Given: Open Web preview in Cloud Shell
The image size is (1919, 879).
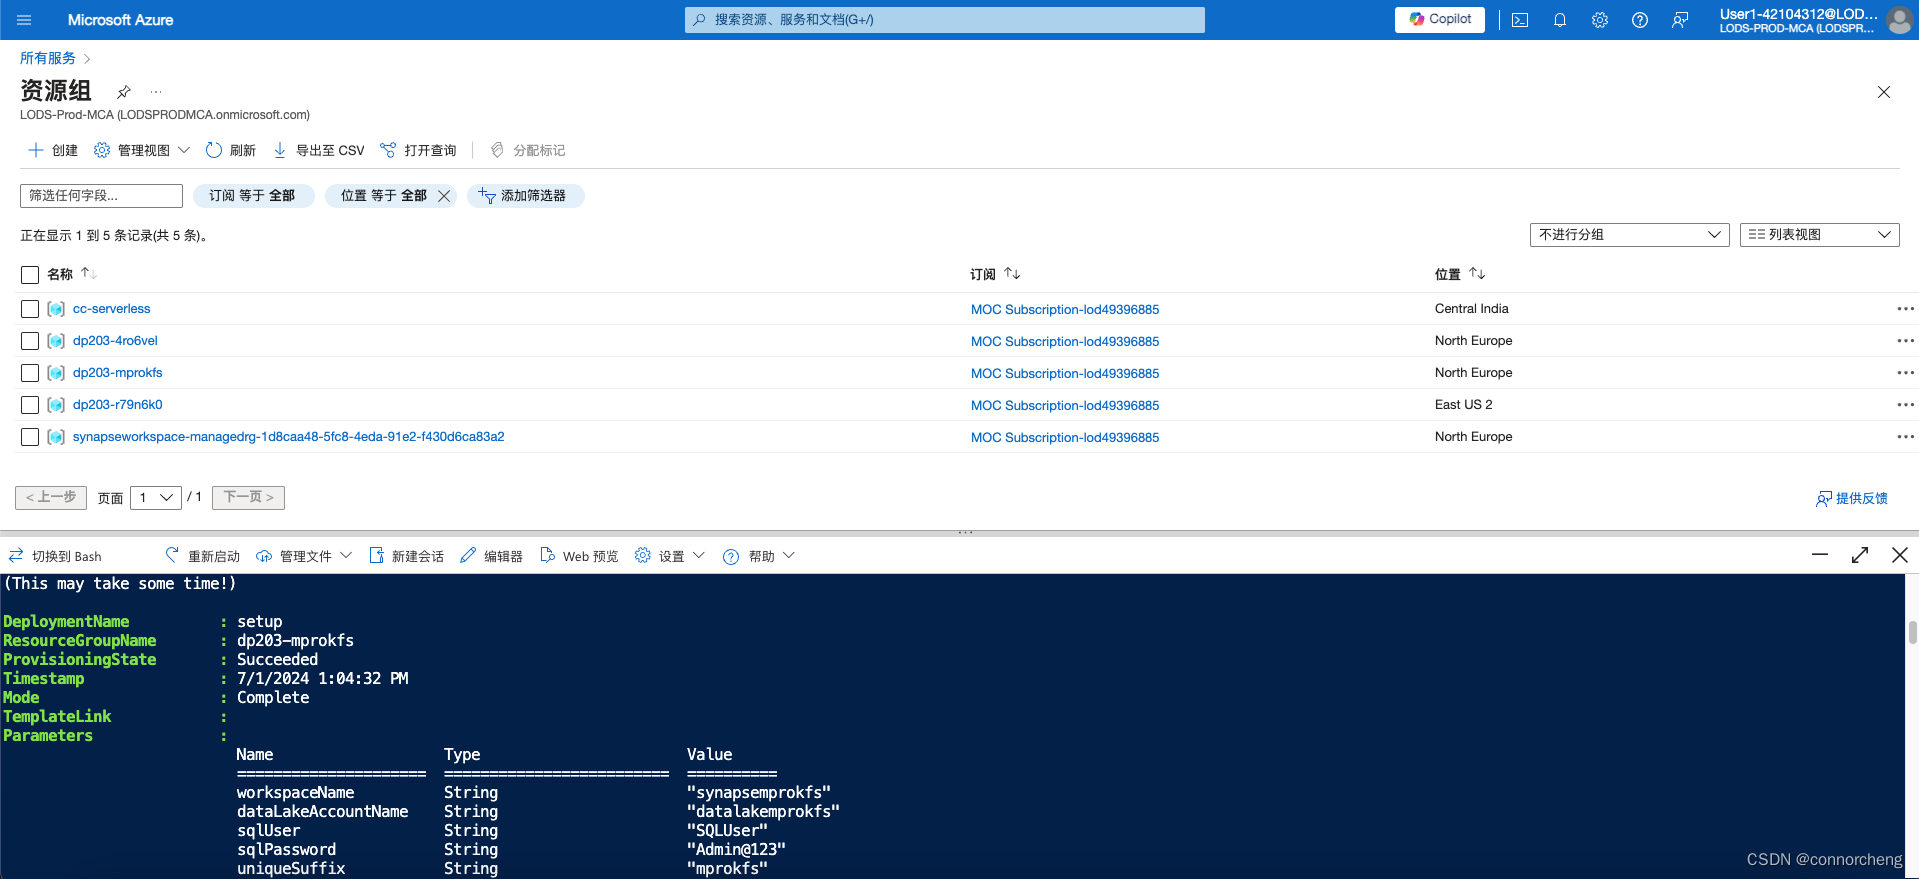Looking at the screenshot, I should point(579,556).
